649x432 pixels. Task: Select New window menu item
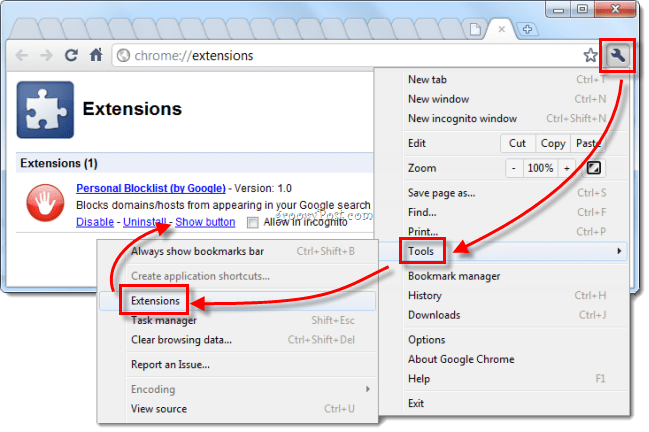507,99
